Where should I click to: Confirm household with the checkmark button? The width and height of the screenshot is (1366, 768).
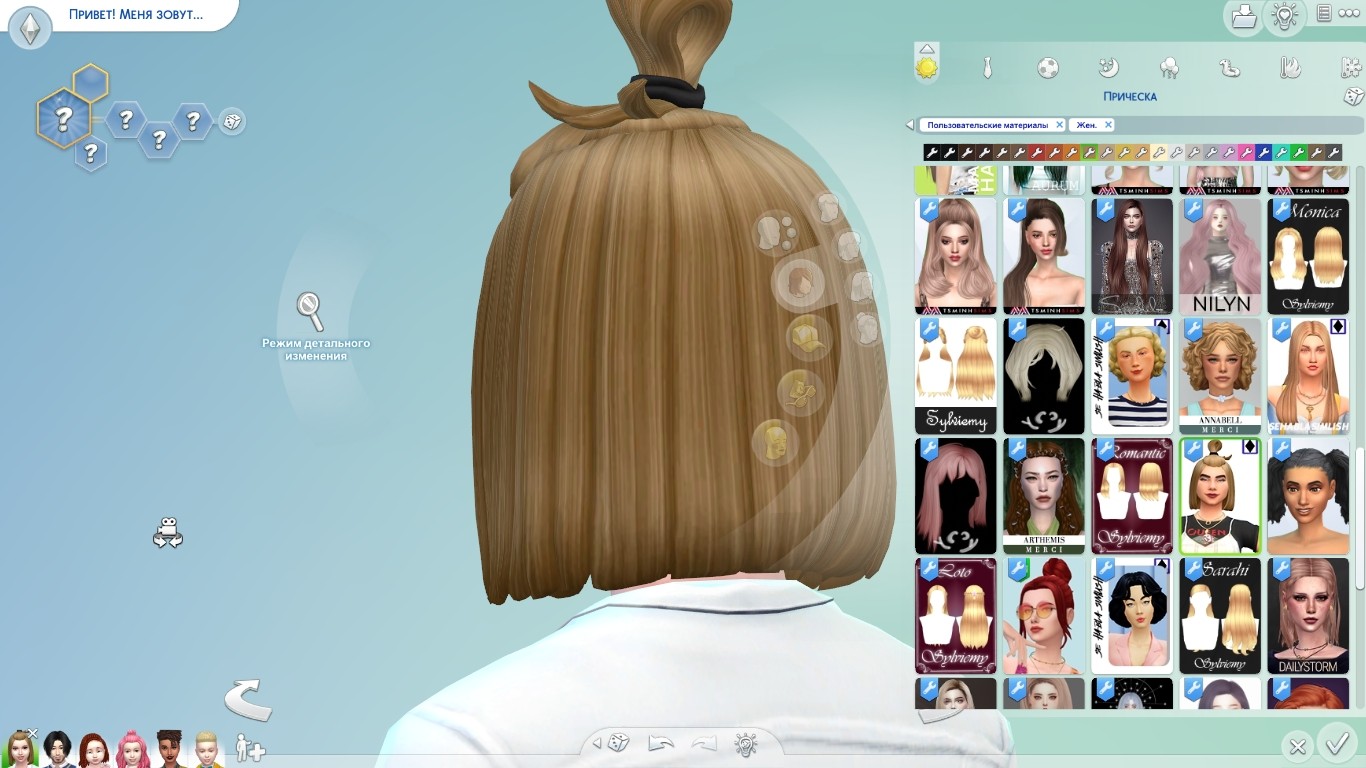click(x=1336, y=745)
